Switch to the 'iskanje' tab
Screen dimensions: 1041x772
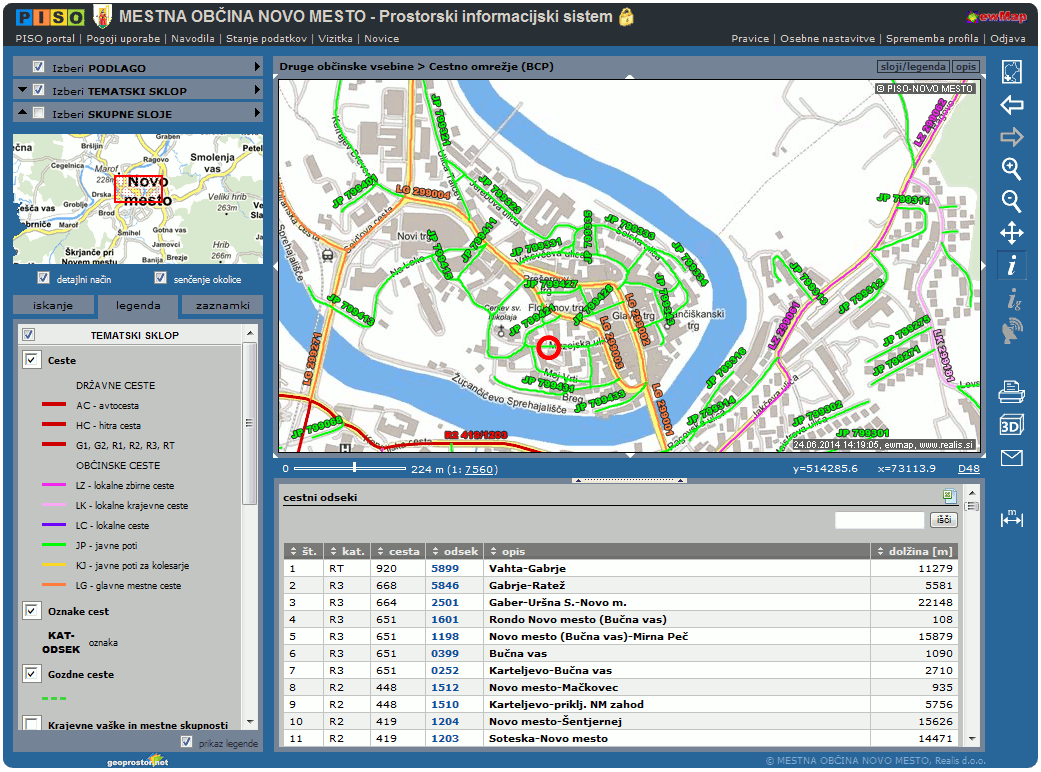coord(52,306)
